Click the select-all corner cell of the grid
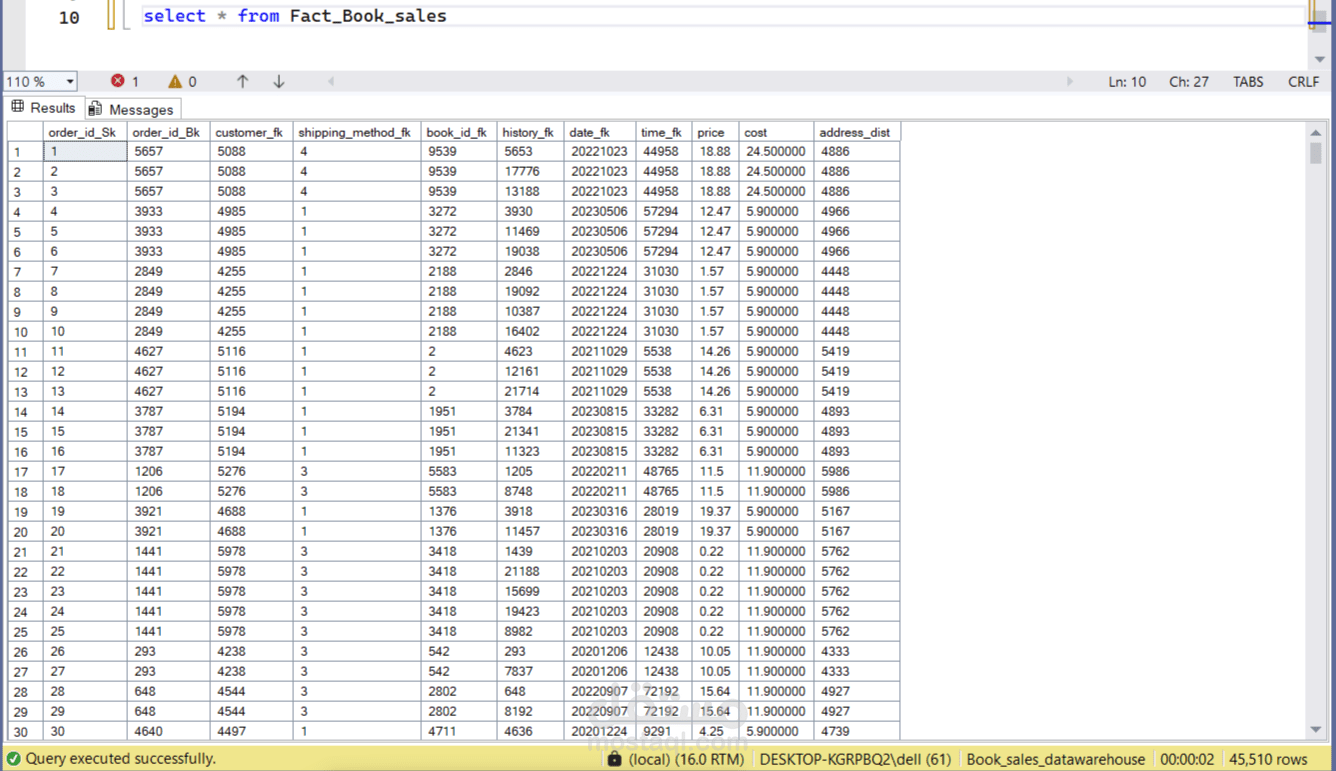1336x771 pixels. pyautogui.click(x=25, y=132)
